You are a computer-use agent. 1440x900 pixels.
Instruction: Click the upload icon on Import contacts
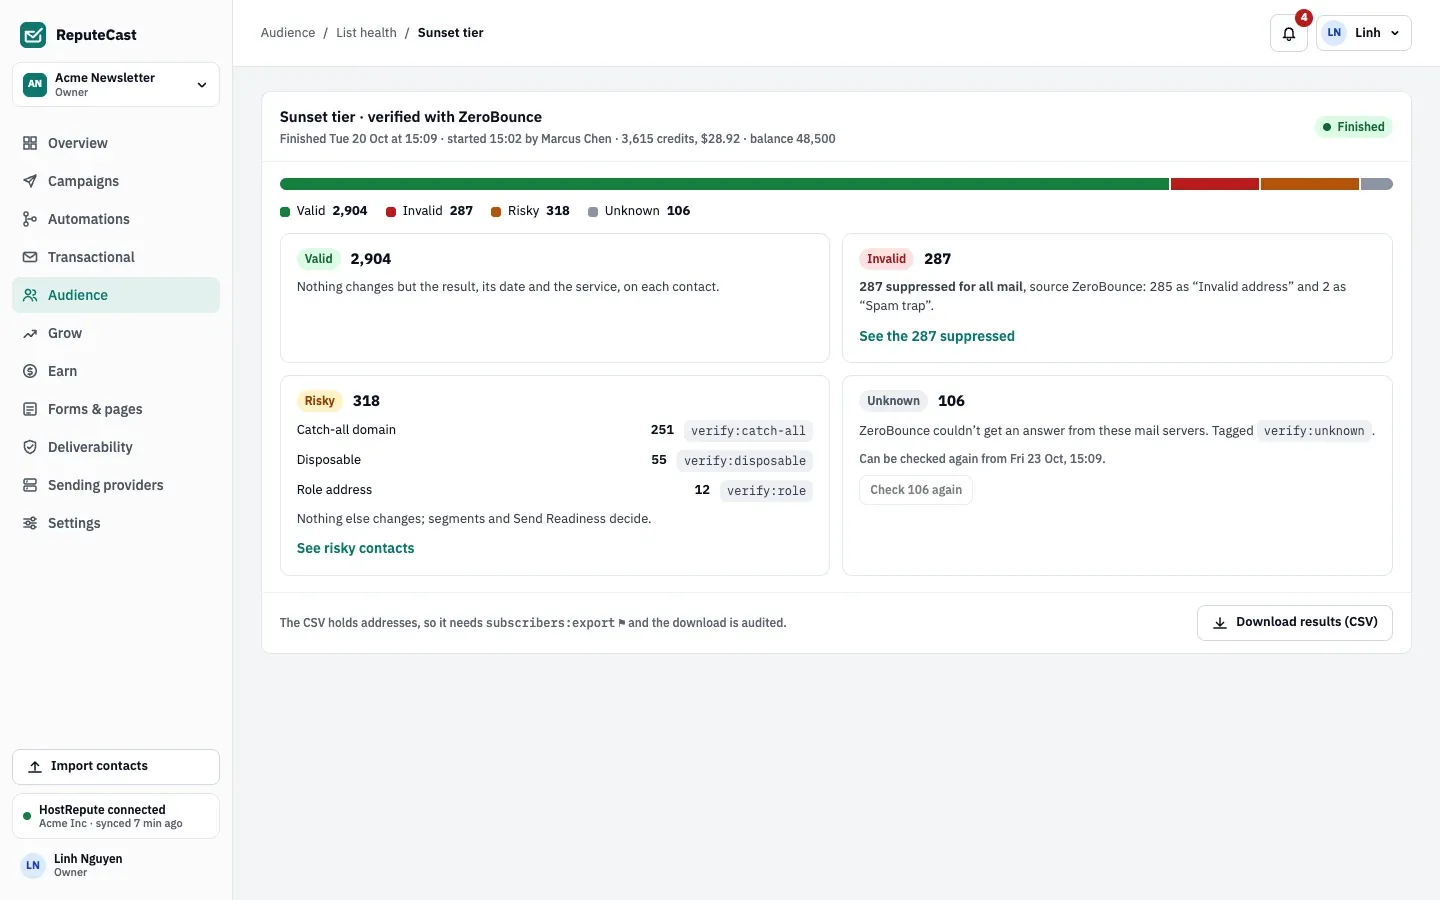[x=35, y=767]
